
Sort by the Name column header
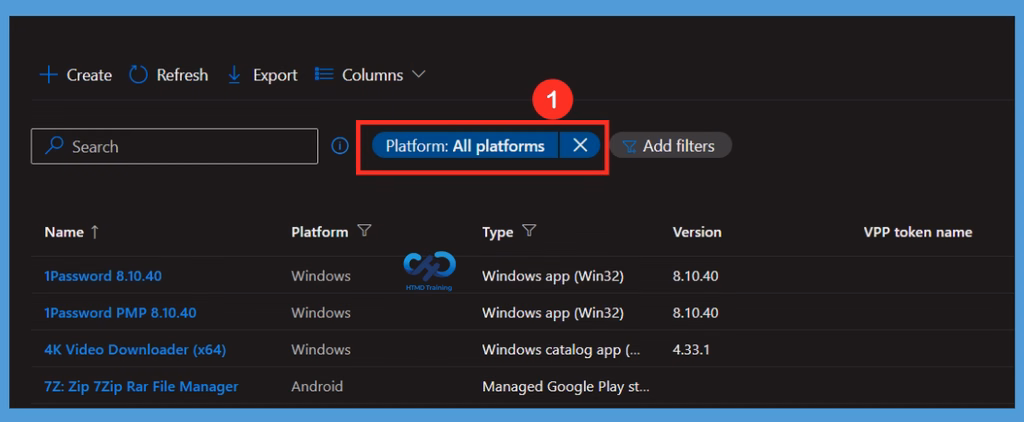point(64,232)
